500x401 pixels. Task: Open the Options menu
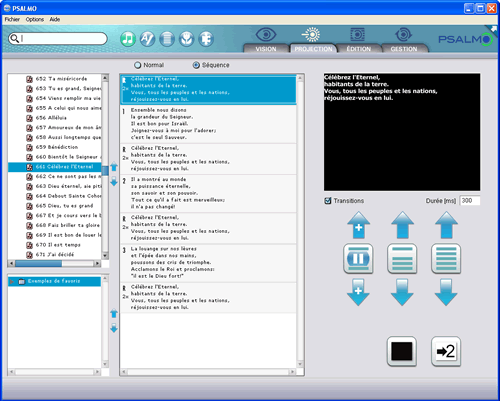tap(35, 19)
